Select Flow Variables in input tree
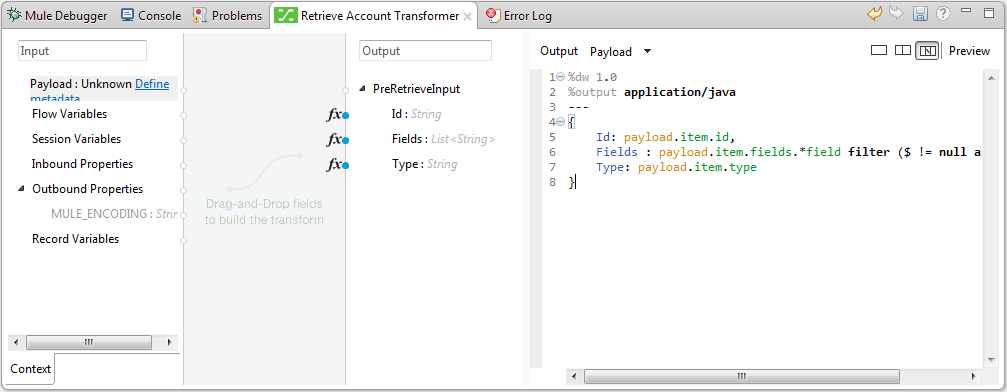Image resolution: width=1007 pixels, height=392 pixels. (69, 114)
